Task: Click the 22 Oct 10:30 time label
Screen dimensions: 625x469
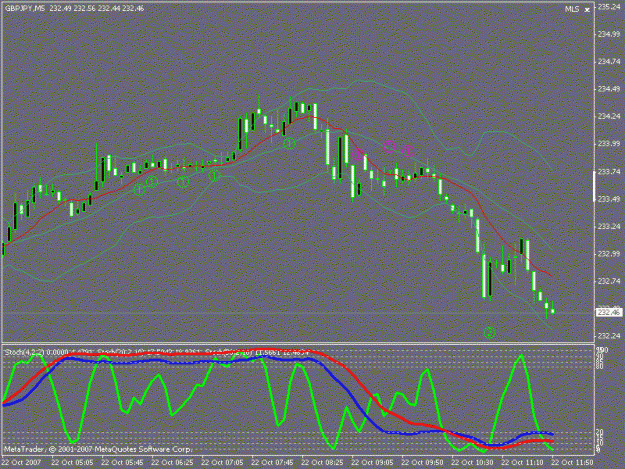Action: pos(472,462)
